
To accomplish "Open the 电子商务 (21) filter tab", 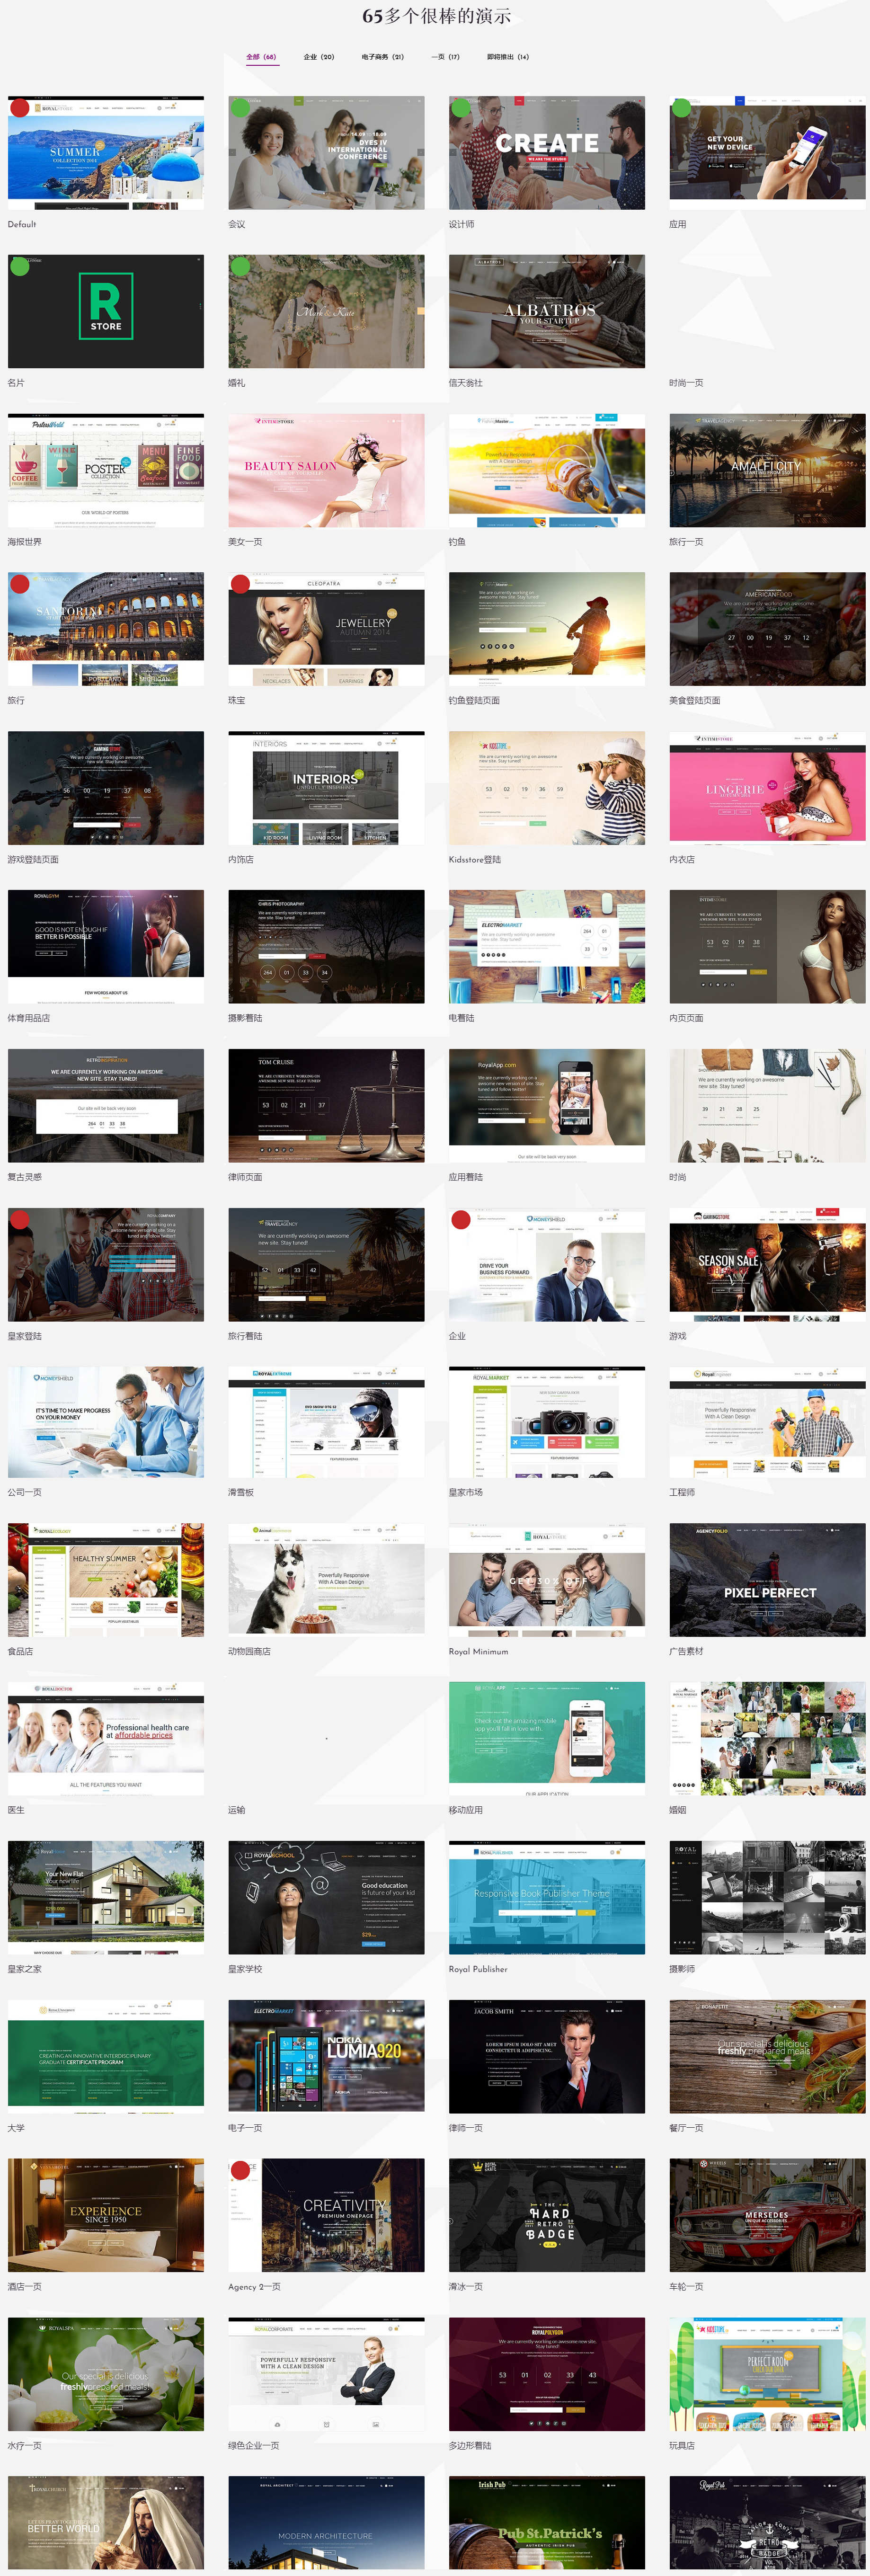I will pos(382,57).
